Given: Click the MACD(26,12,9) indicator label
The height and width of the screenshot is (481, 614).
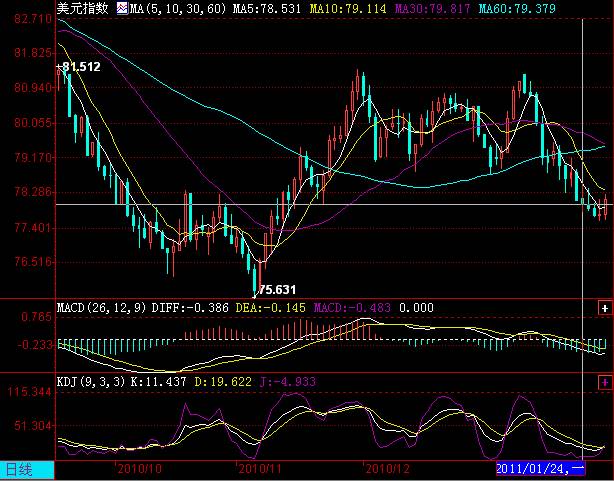Looking at the screenshot, I should coord(101,308).
